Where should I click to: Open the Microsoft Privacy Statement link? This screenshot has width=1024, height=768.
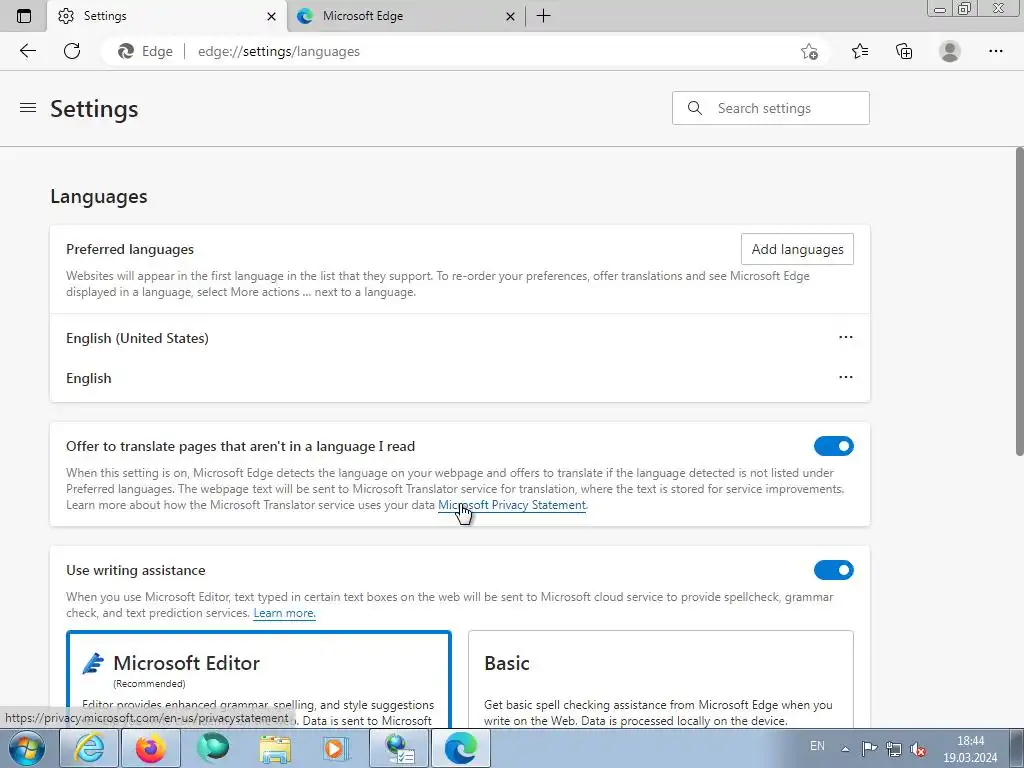(x=512, y=505)
